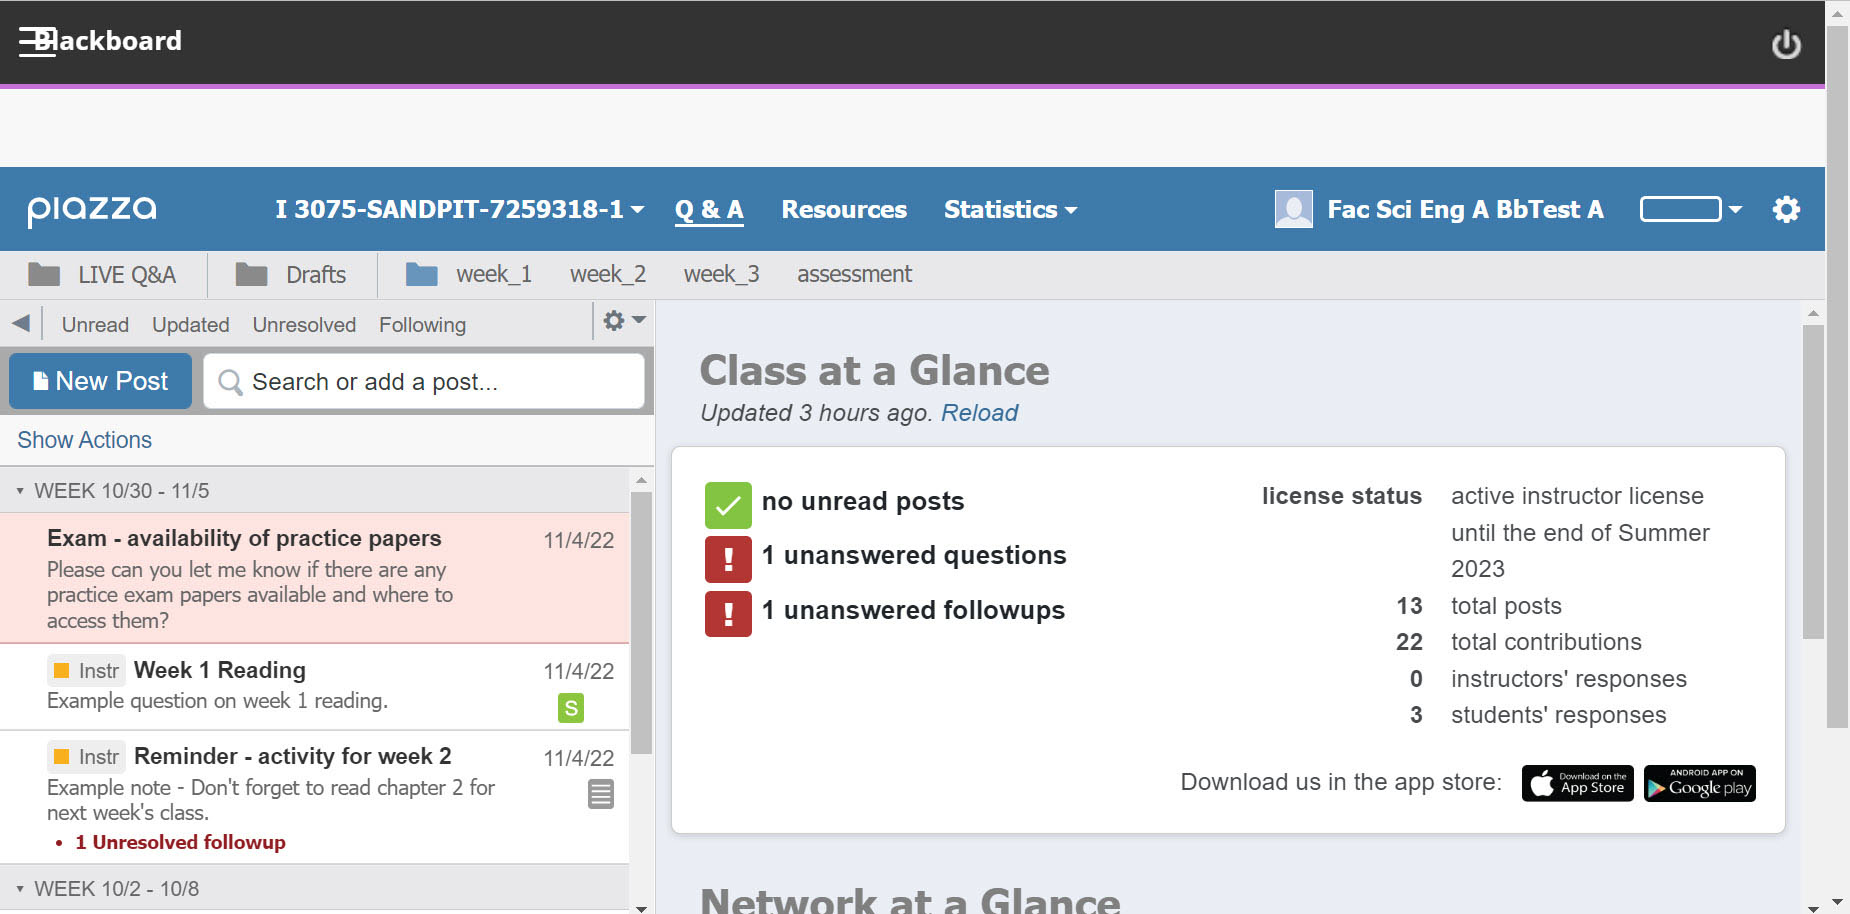Collapse the WEEK 10/30 - 11/5 section
Screen dimensions: 1850x914
[x=19, y=490]
